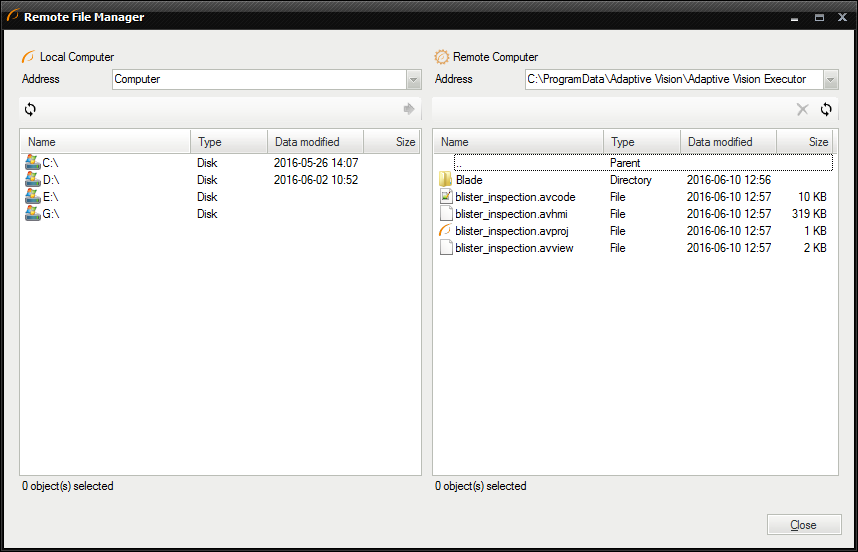Select the blister_inspection.avproj file icon
This screenshot has height=552, width=858.
point(446,231)
